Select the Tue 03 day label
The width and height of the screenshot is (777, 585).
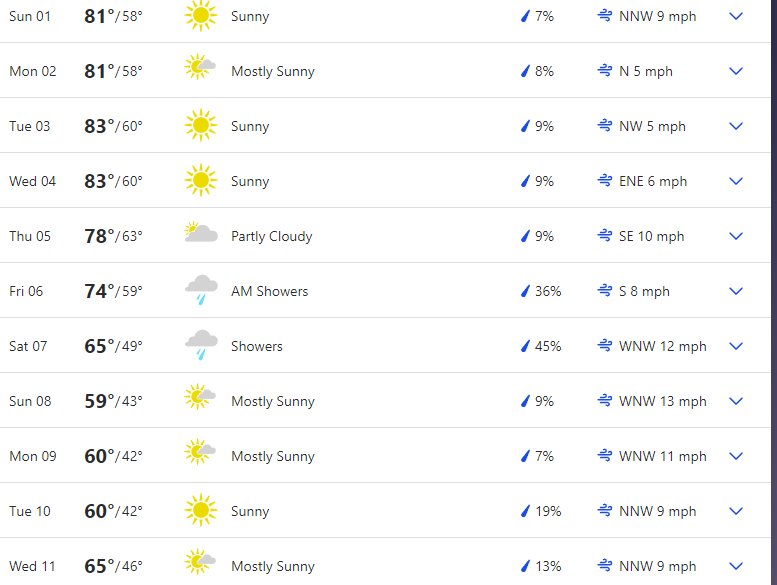coord(30,126)
